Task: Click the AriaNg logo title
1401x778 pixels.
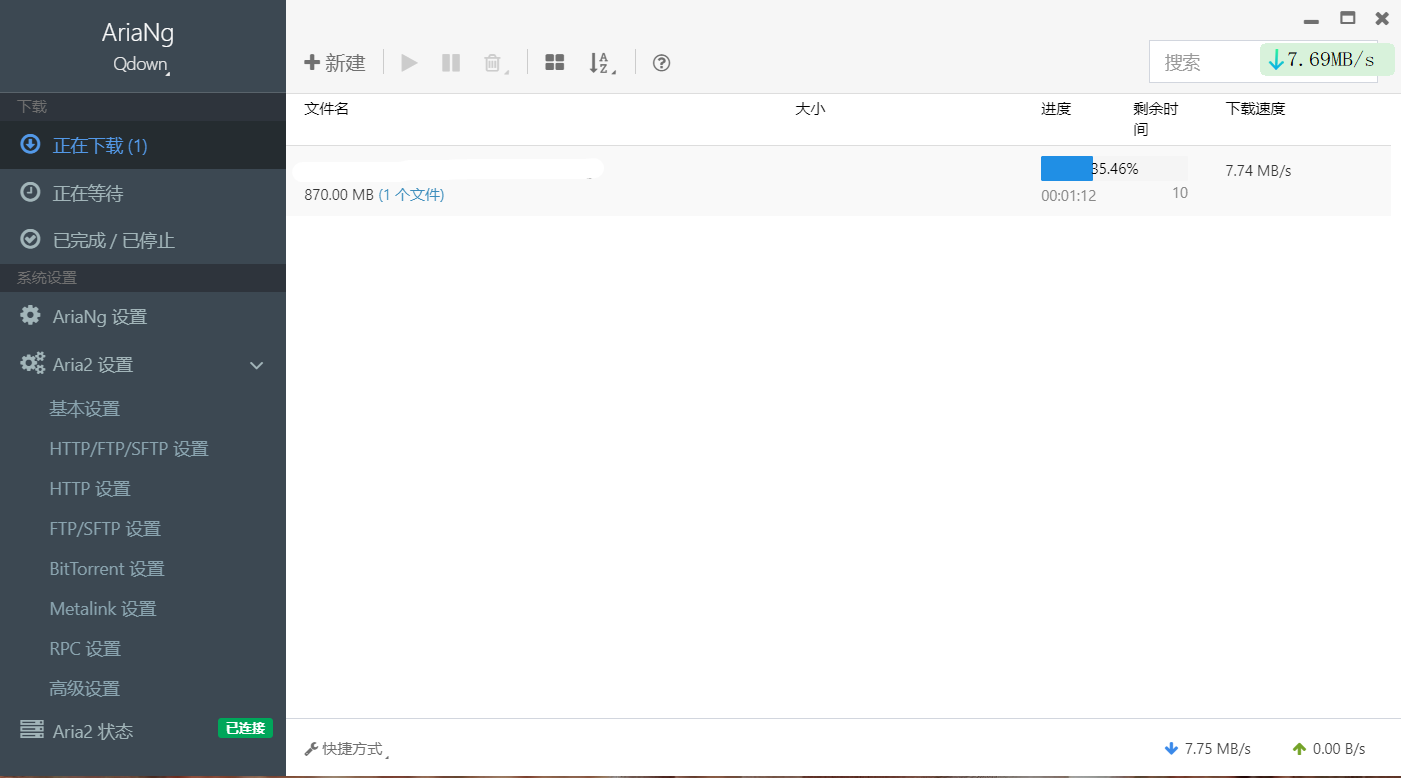Action: 138,32
